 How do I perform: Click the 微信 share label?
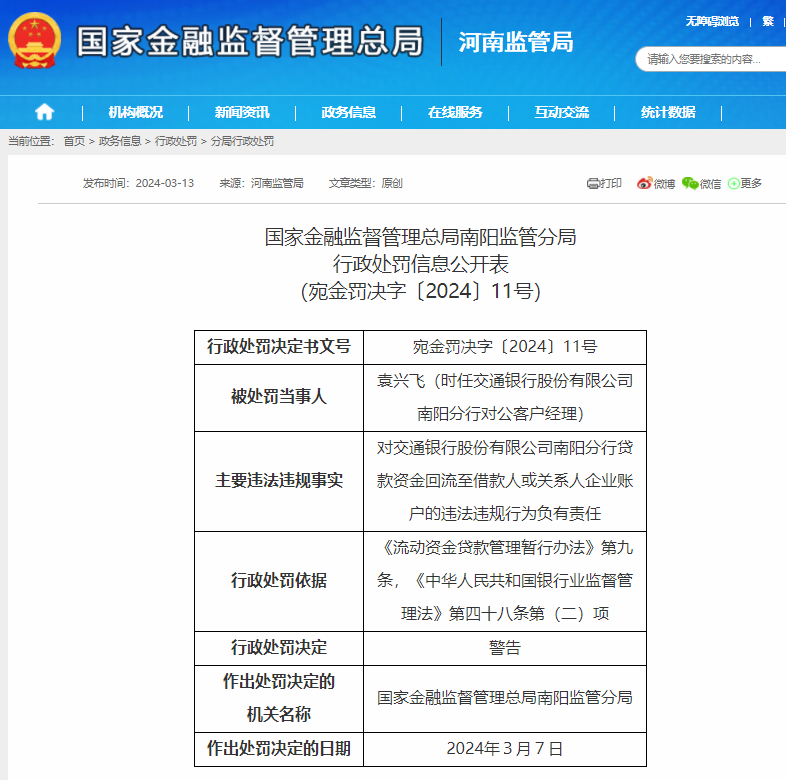[x=710, y=184]
